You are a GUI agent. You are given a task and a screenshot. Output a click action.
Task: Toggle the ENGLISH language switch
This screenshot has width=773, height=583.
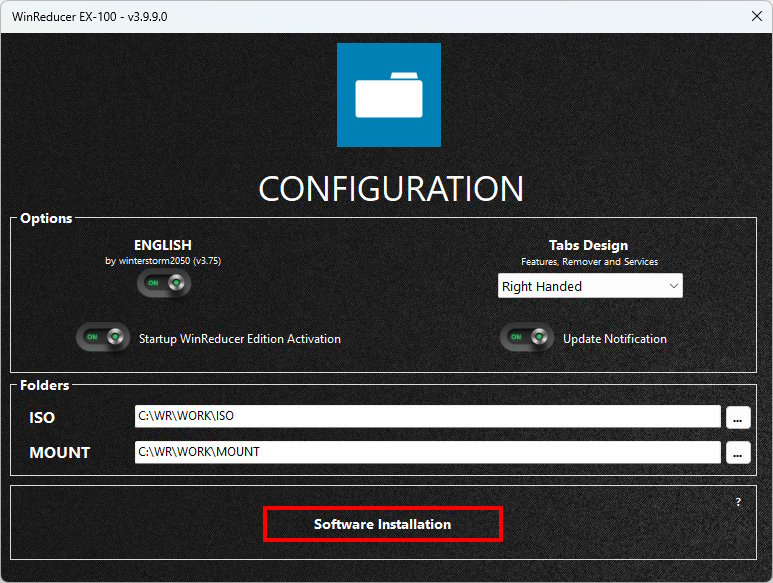(x=164, y=283)
